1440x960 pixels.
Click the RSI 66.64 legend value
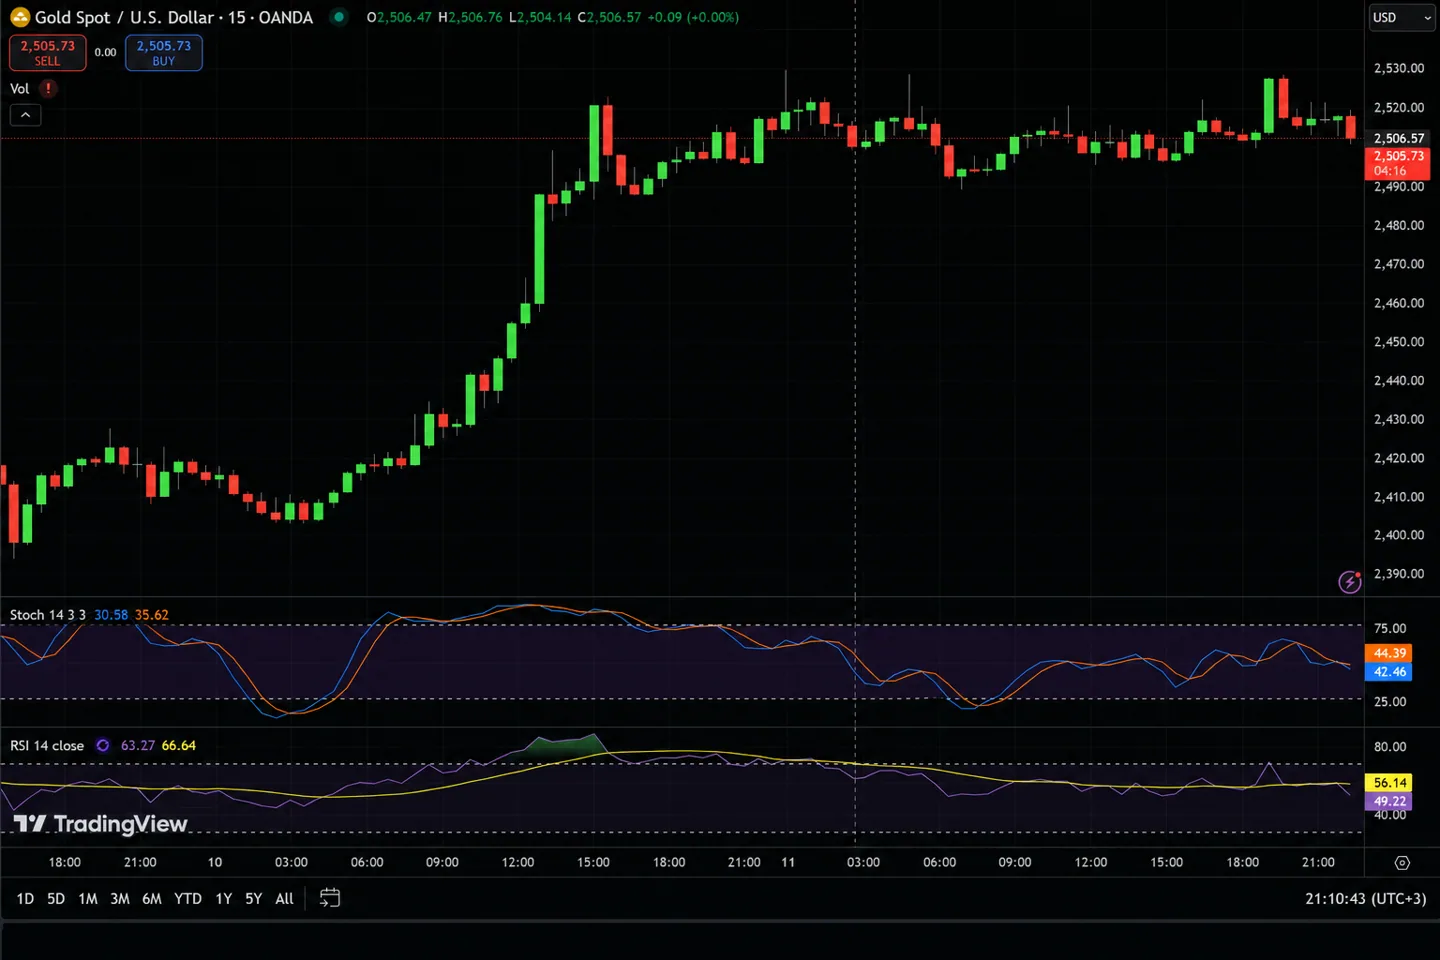pos(179,746)
